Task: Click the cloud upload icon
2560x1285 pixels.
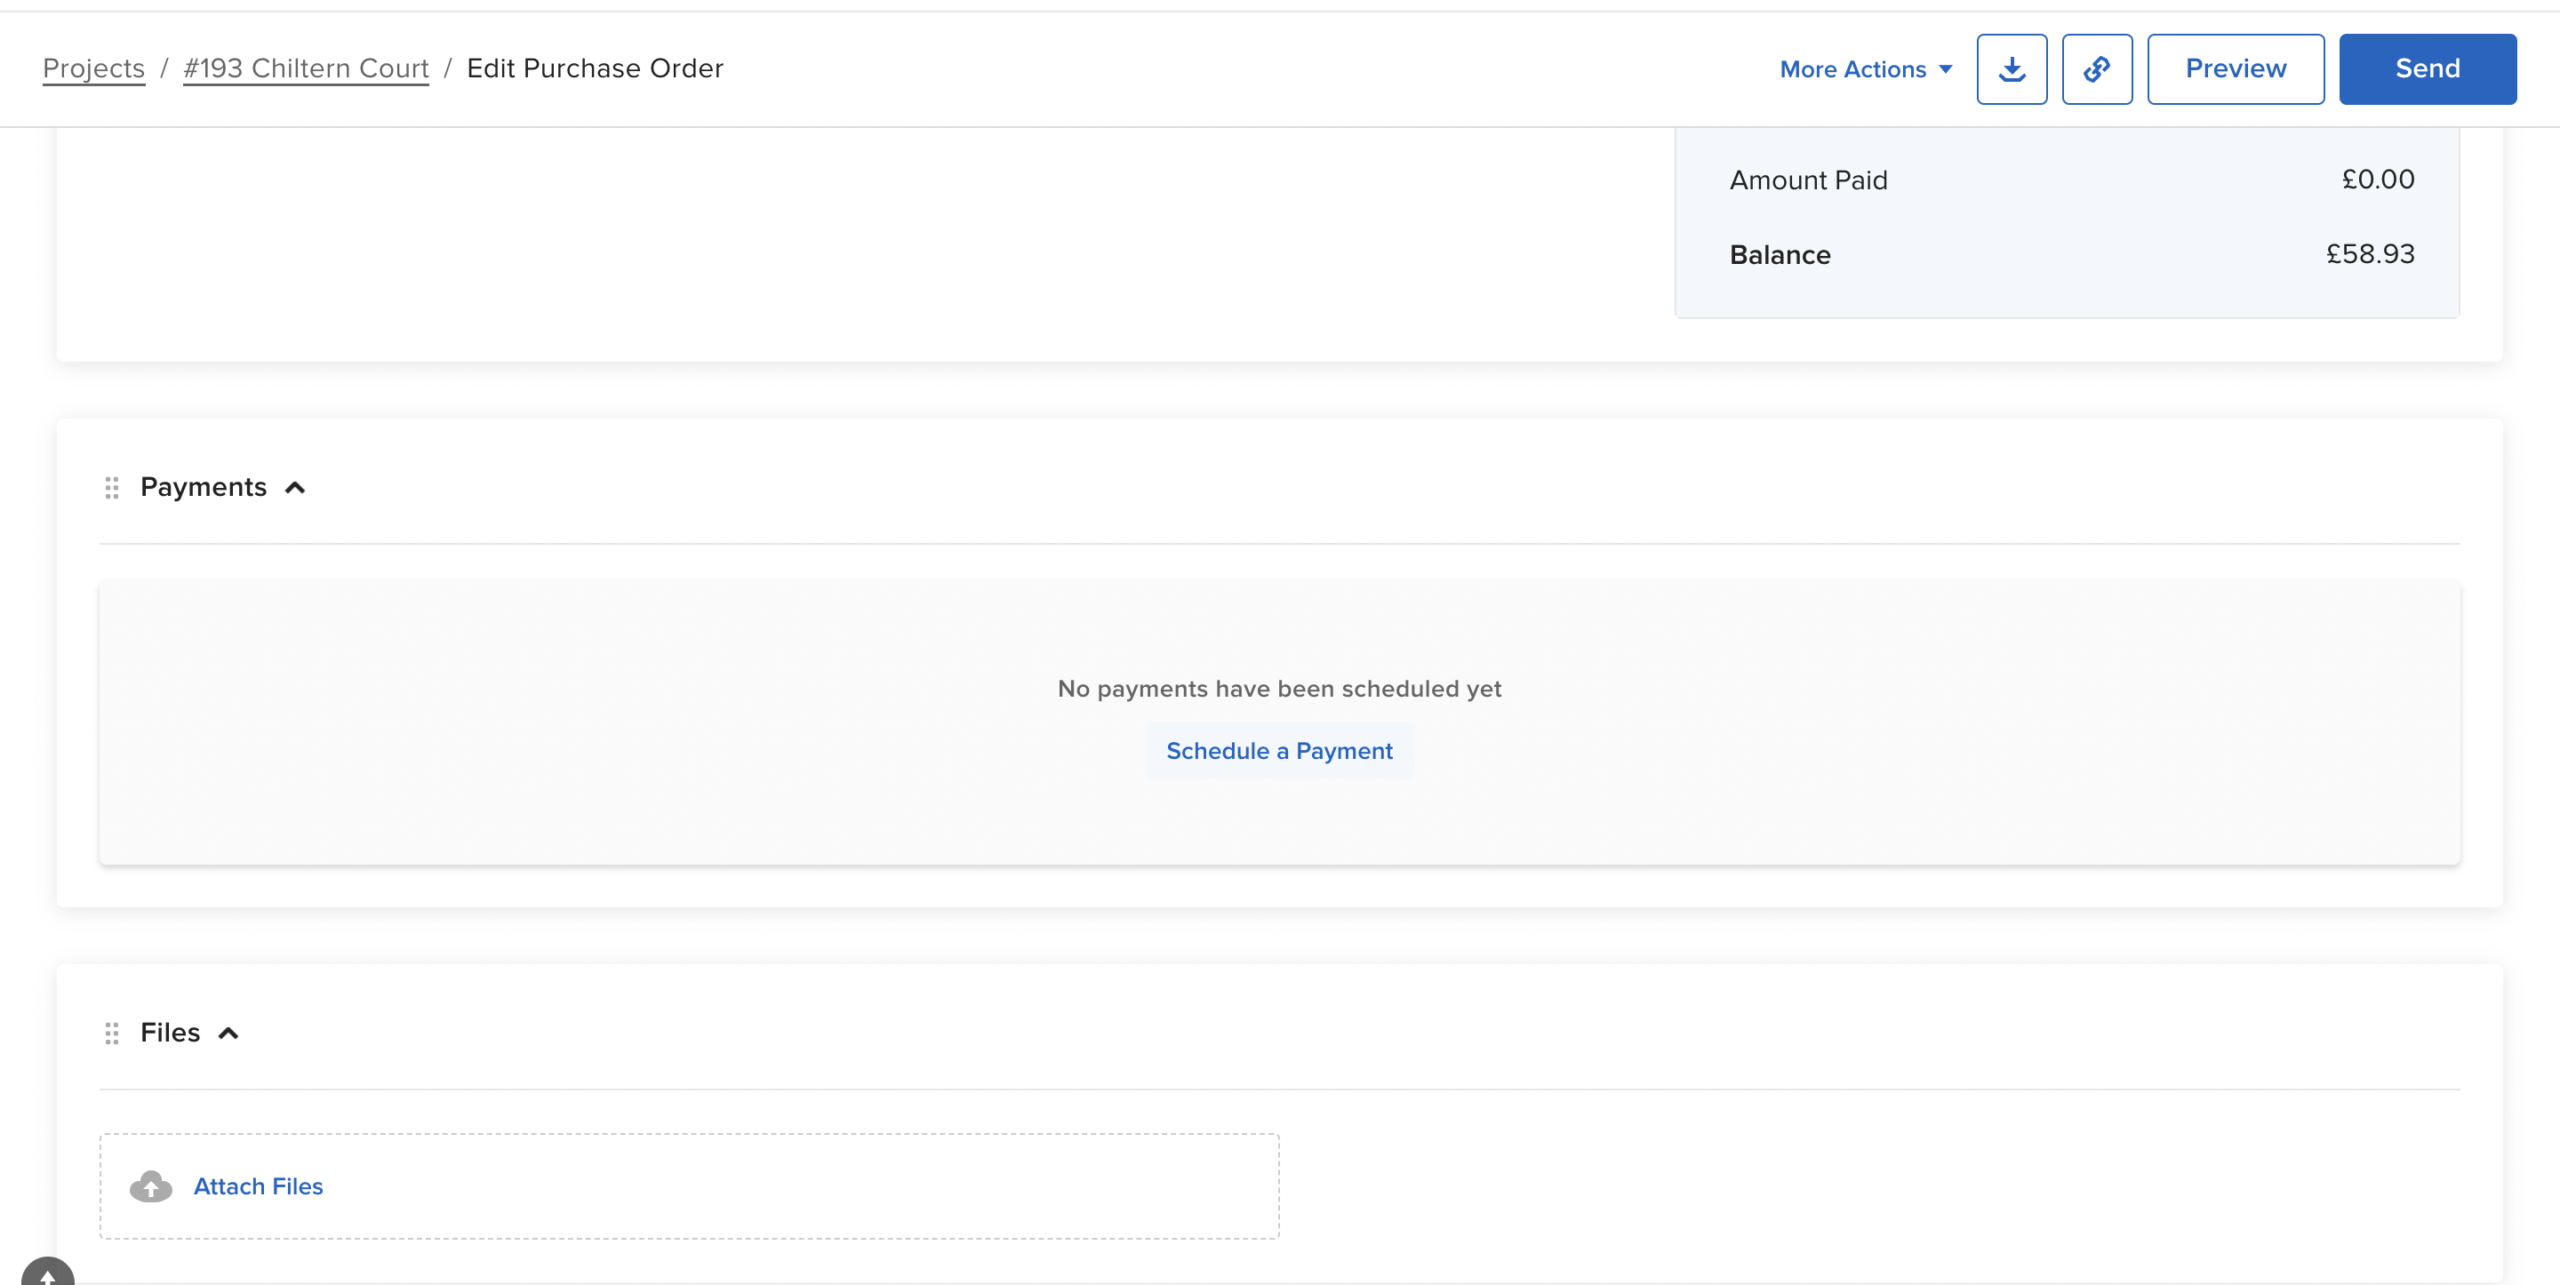Action: (151, 1186)
